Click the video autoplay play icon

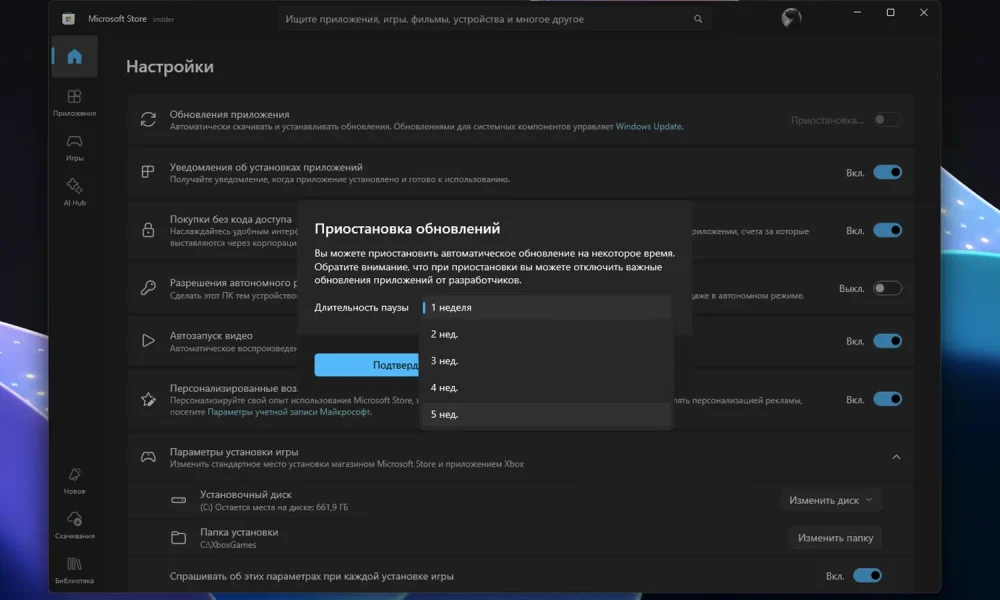pos(148,340)
